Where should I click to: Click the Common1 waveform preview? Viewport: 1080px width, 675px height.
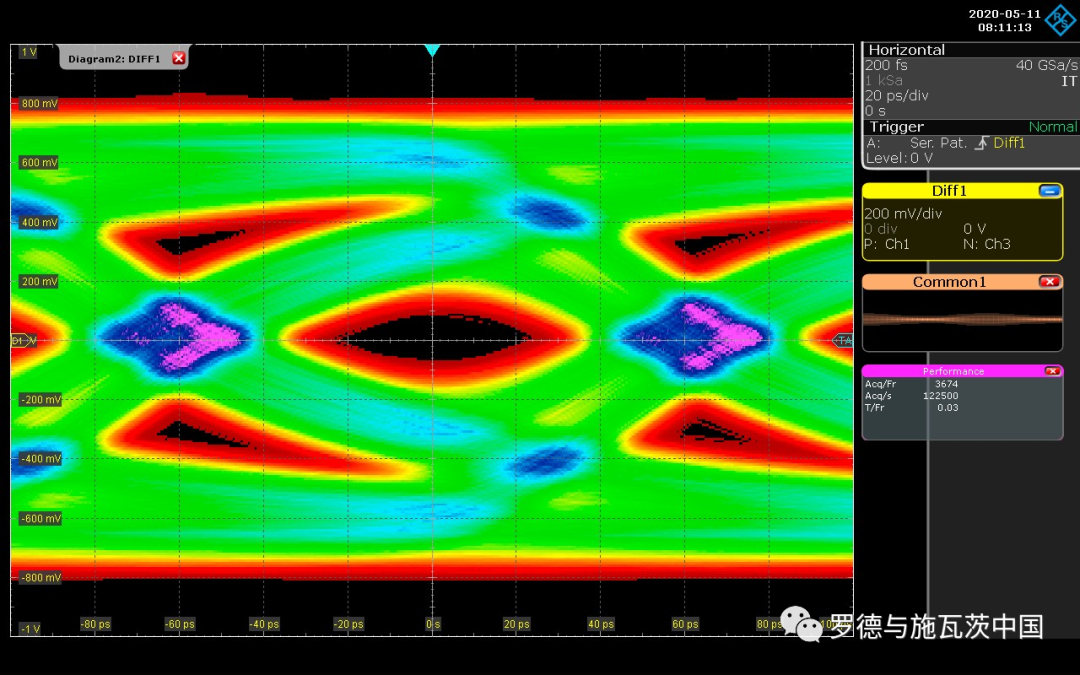tap(962, 320)
